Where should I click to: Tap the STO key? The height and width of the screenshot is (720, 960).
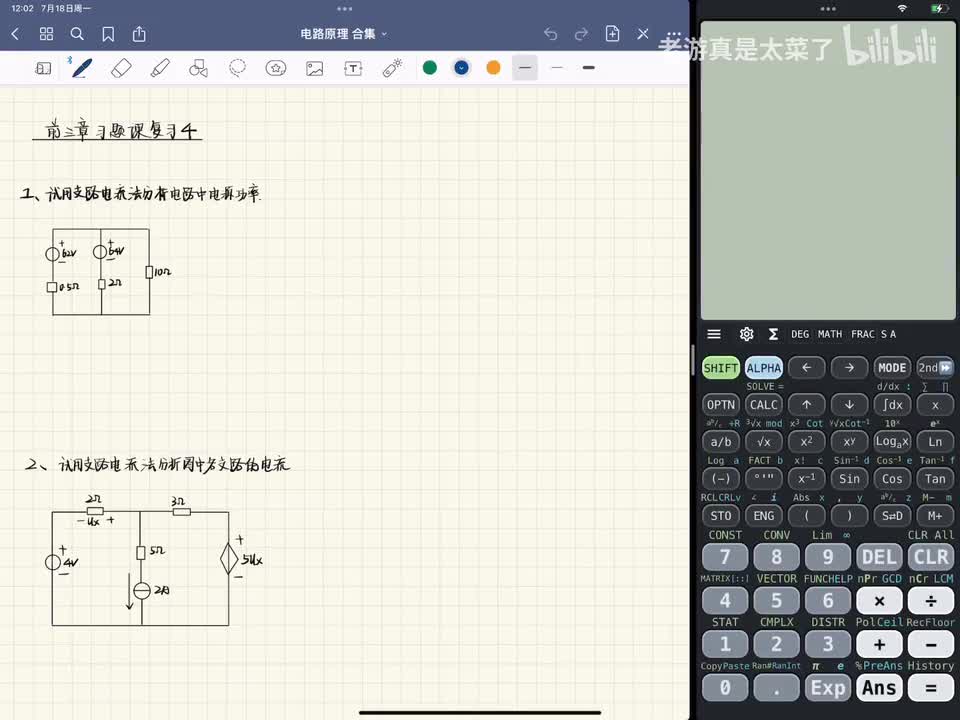click(x=721, y=516)
